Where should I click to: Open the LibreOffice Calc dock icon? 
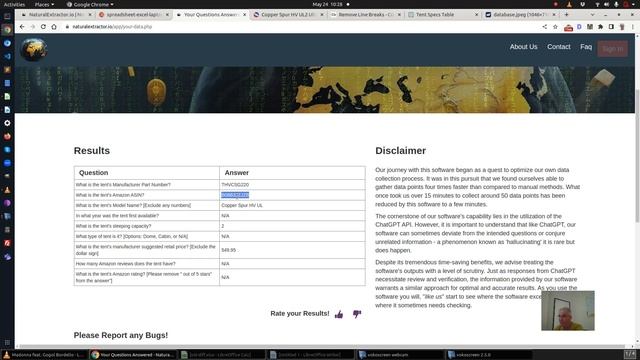pyautogui.click(x=7, y=96)
